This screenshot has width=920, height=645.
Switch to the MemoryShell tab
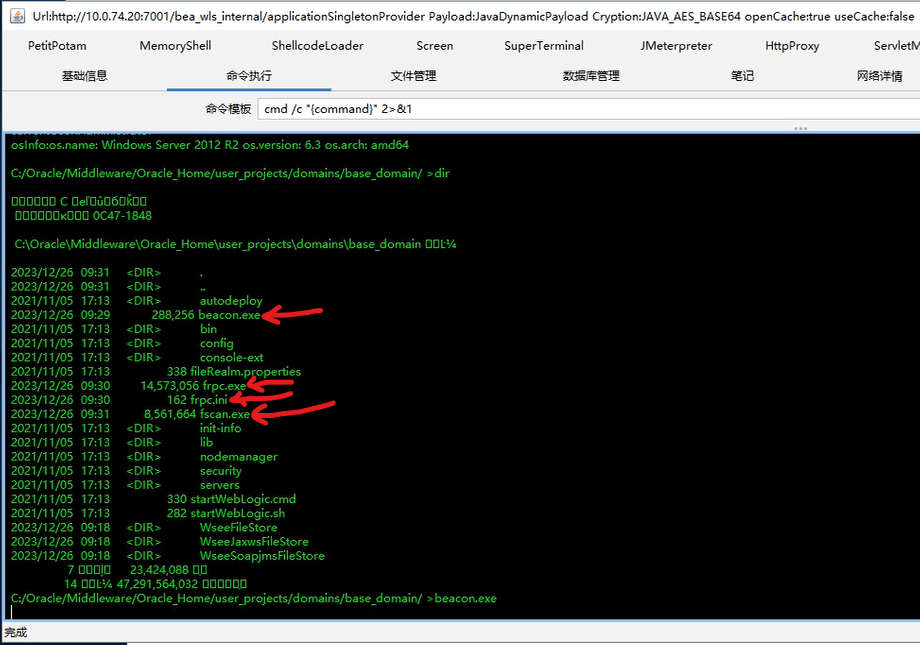pos(175,46)
